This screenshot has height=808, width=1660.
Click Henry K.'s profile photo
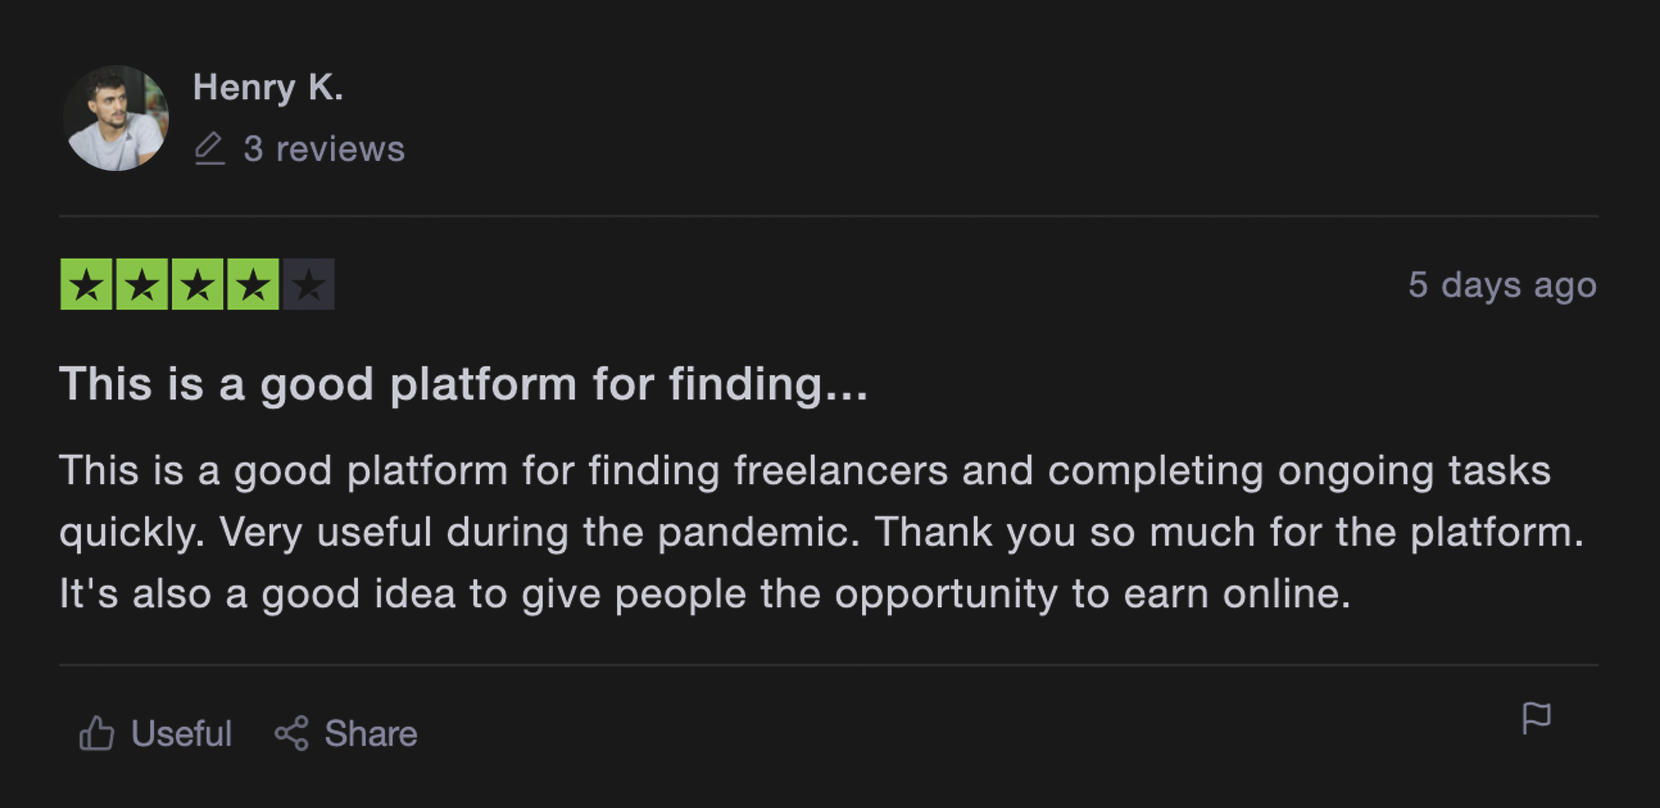[116, 118]
